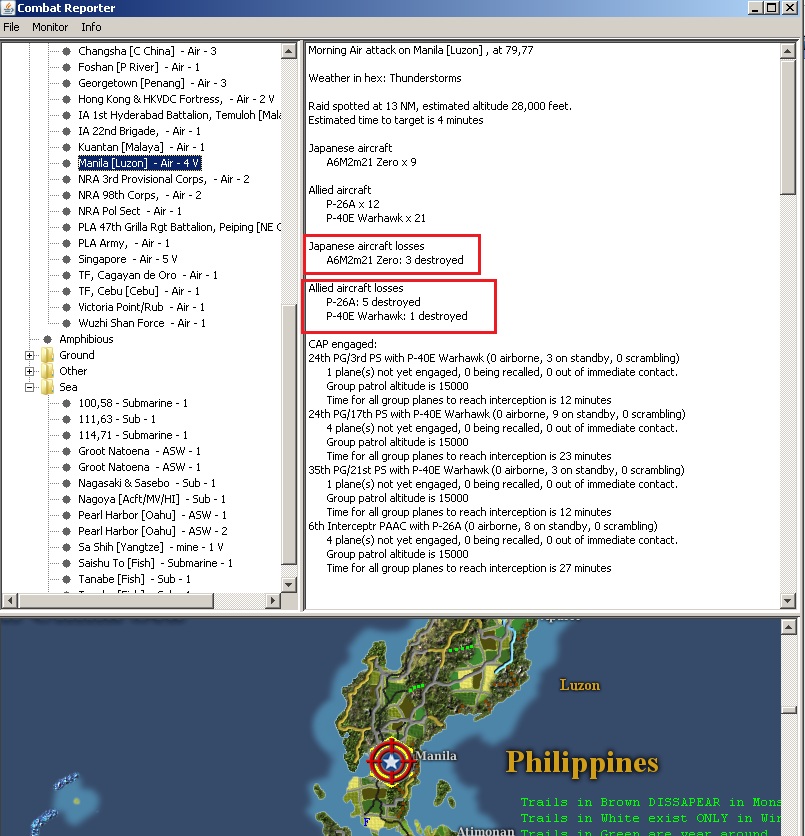Click the Other folder icon
Image resolution: width=805 pixels, height=836 pixels.
(x=47, y=371)
